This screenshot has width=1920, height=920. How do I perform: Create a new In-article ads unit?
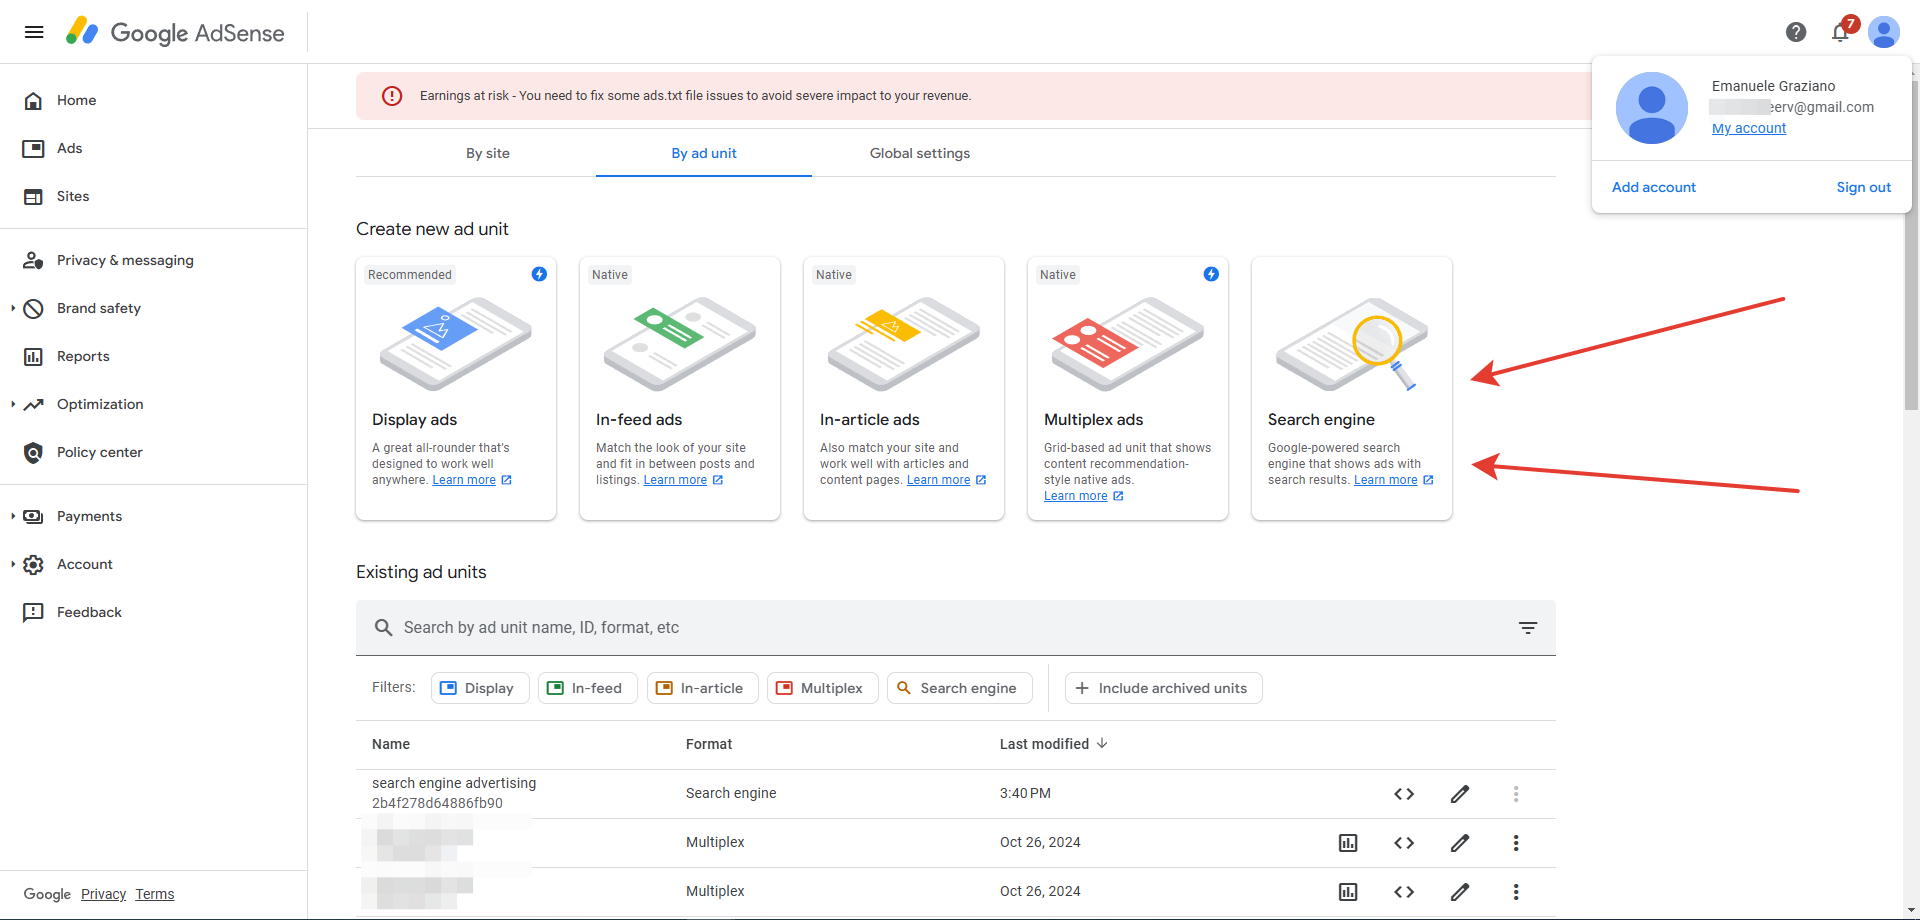tap(904, 388)
